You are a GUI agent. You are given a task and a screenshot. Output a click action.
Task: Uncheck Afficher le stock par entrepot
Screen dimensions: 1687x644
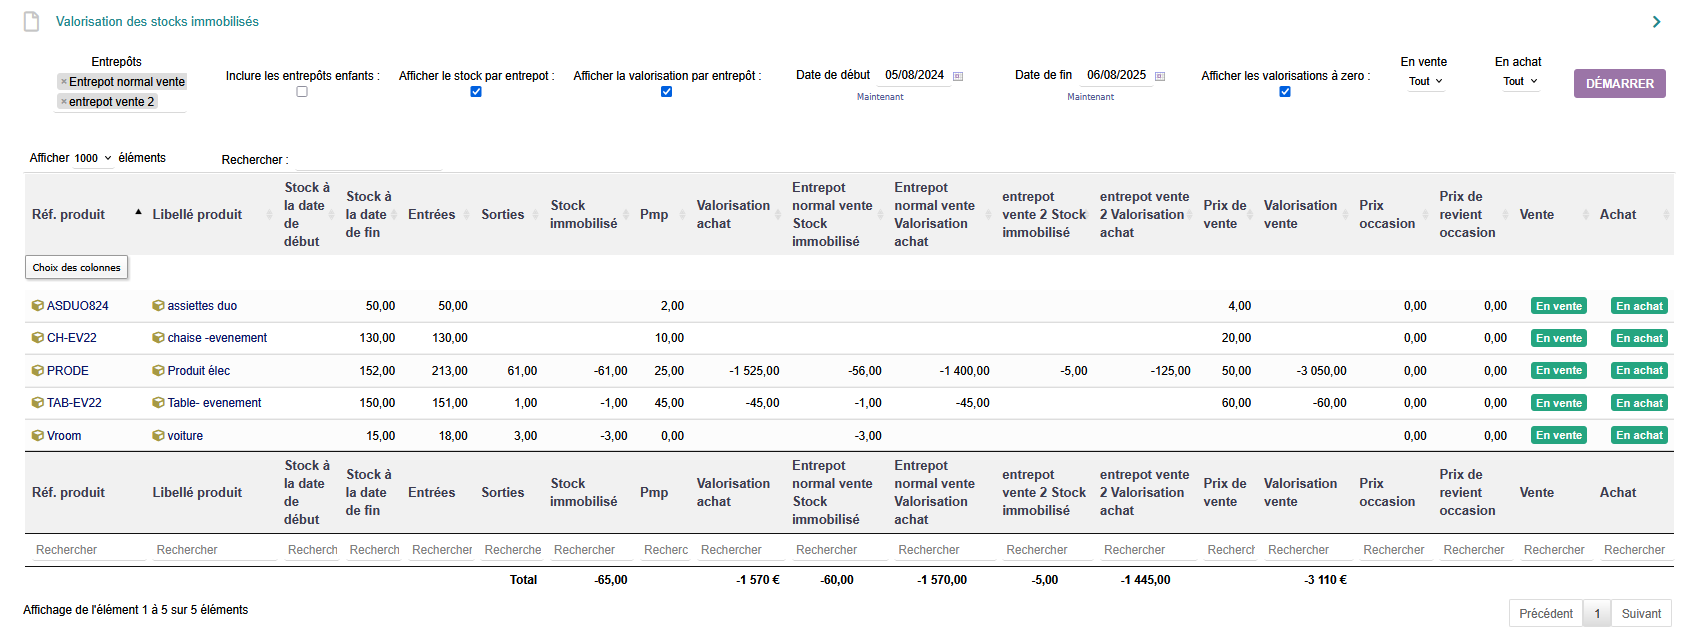[476, 92]
